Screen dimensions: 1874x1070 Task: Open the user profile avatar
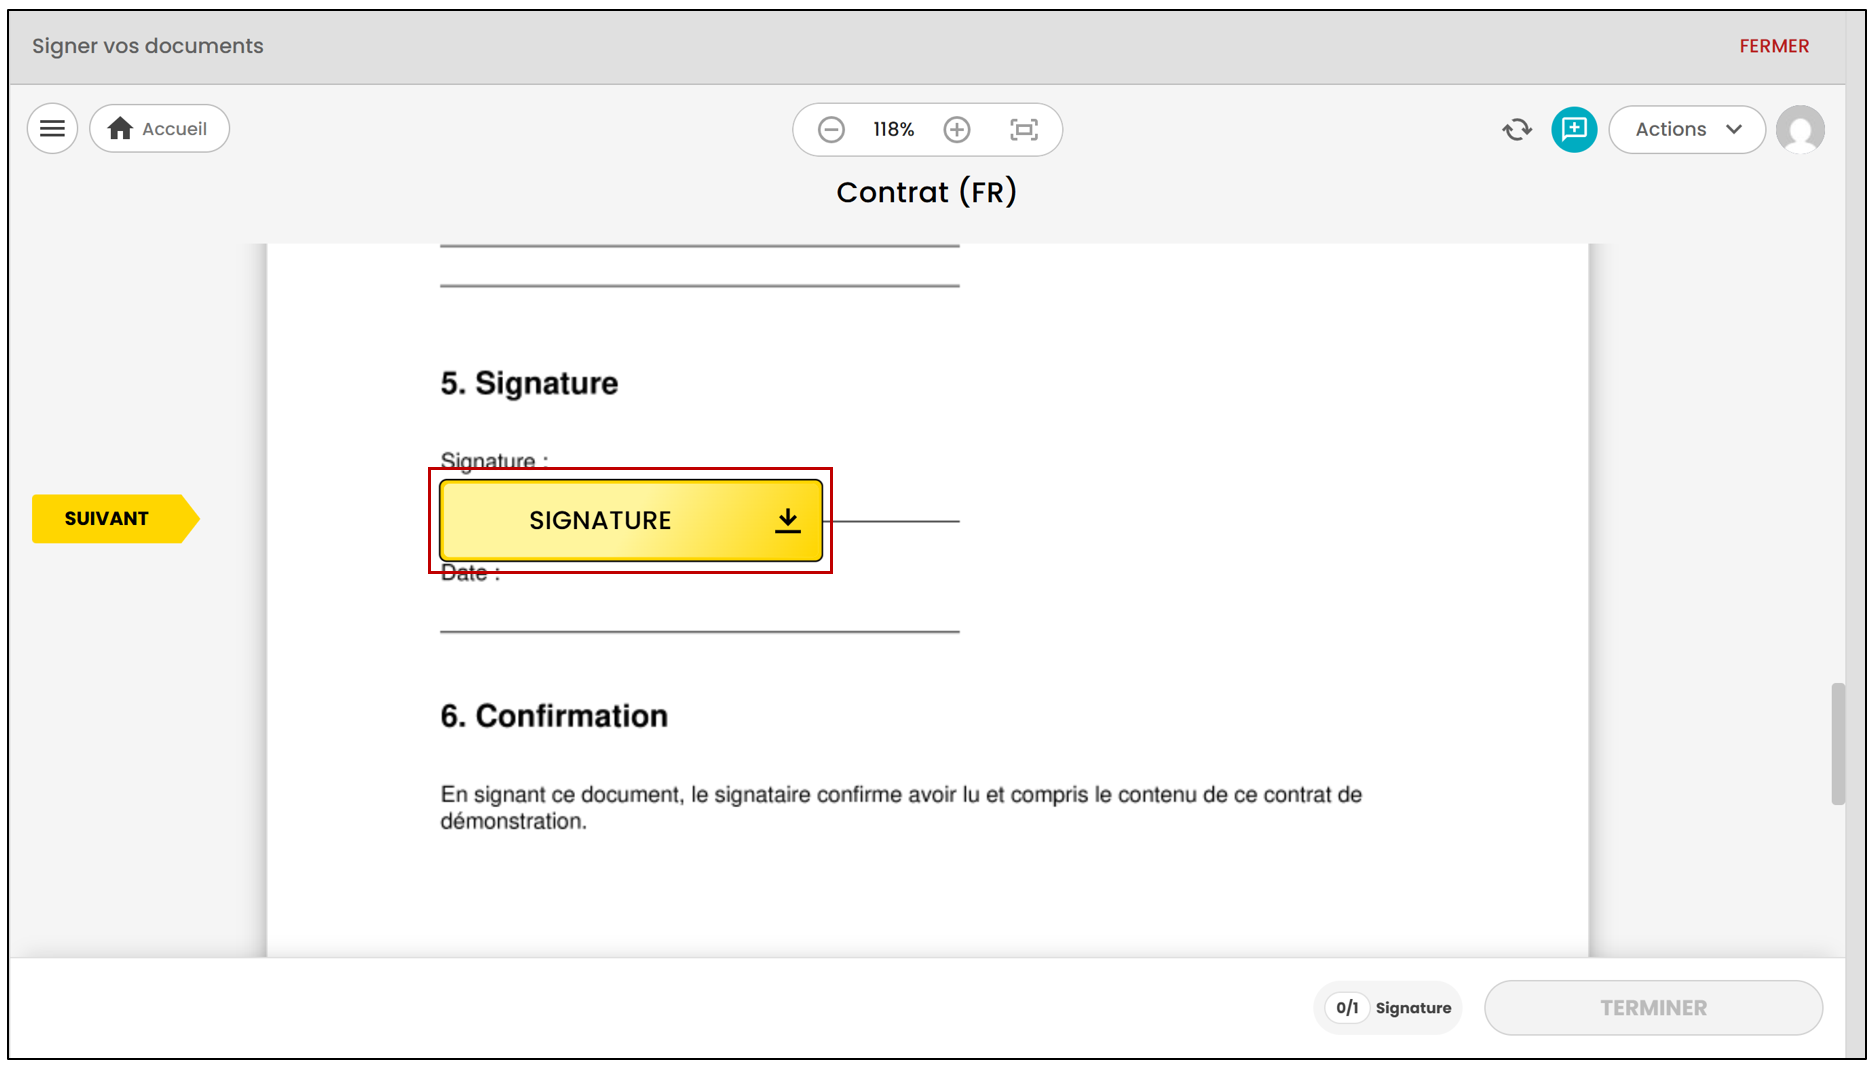pyautogui.click(x=1800, y=130)
